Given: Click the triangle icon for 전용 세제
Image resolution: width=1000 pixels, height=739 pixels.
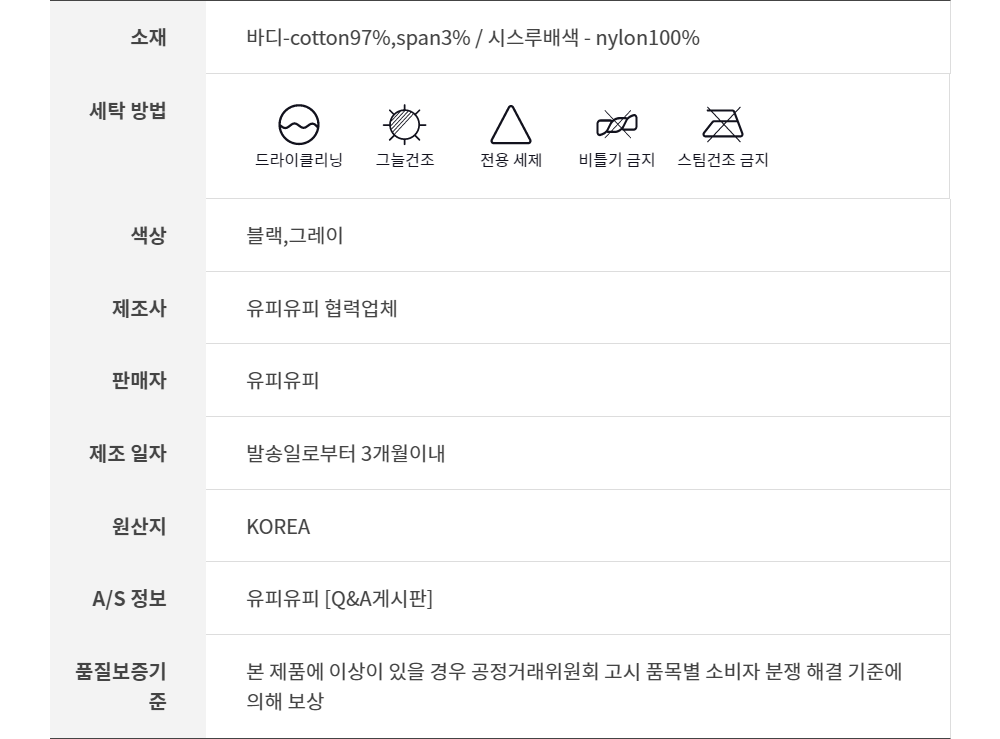Looking at the screenshot, I should [x=510, y=125].
